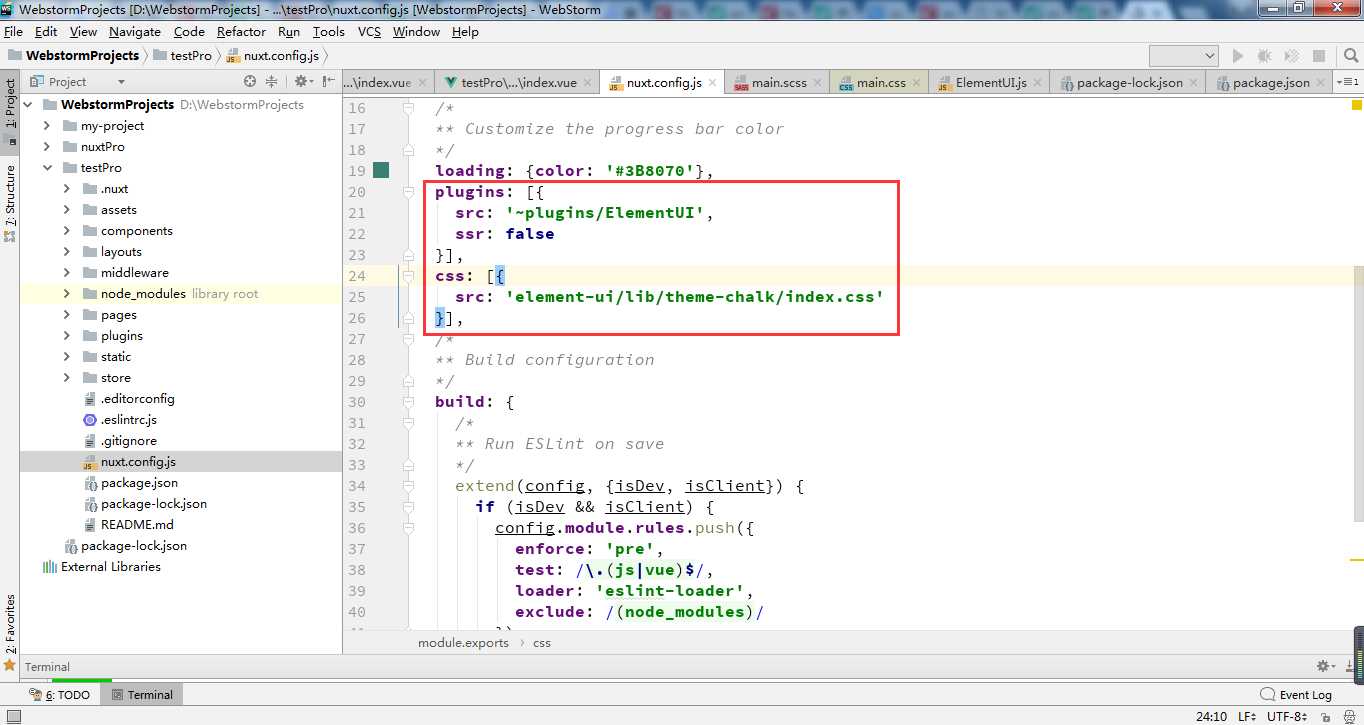The image size is (1364, 725).
Task: Click Scroll from Source target icon
Action: tap(250, 82)
